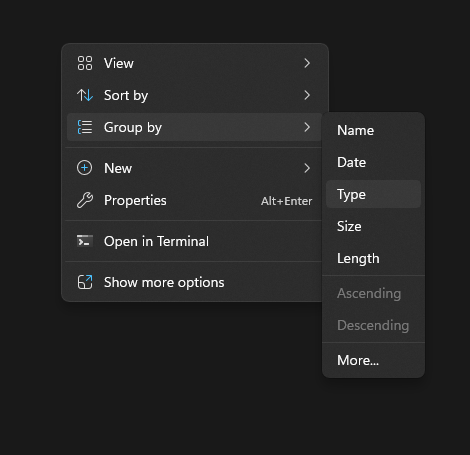470x455 pixels.
Task: Select the Descending order option
Action: pyautogui.click(x=373, y=325)
